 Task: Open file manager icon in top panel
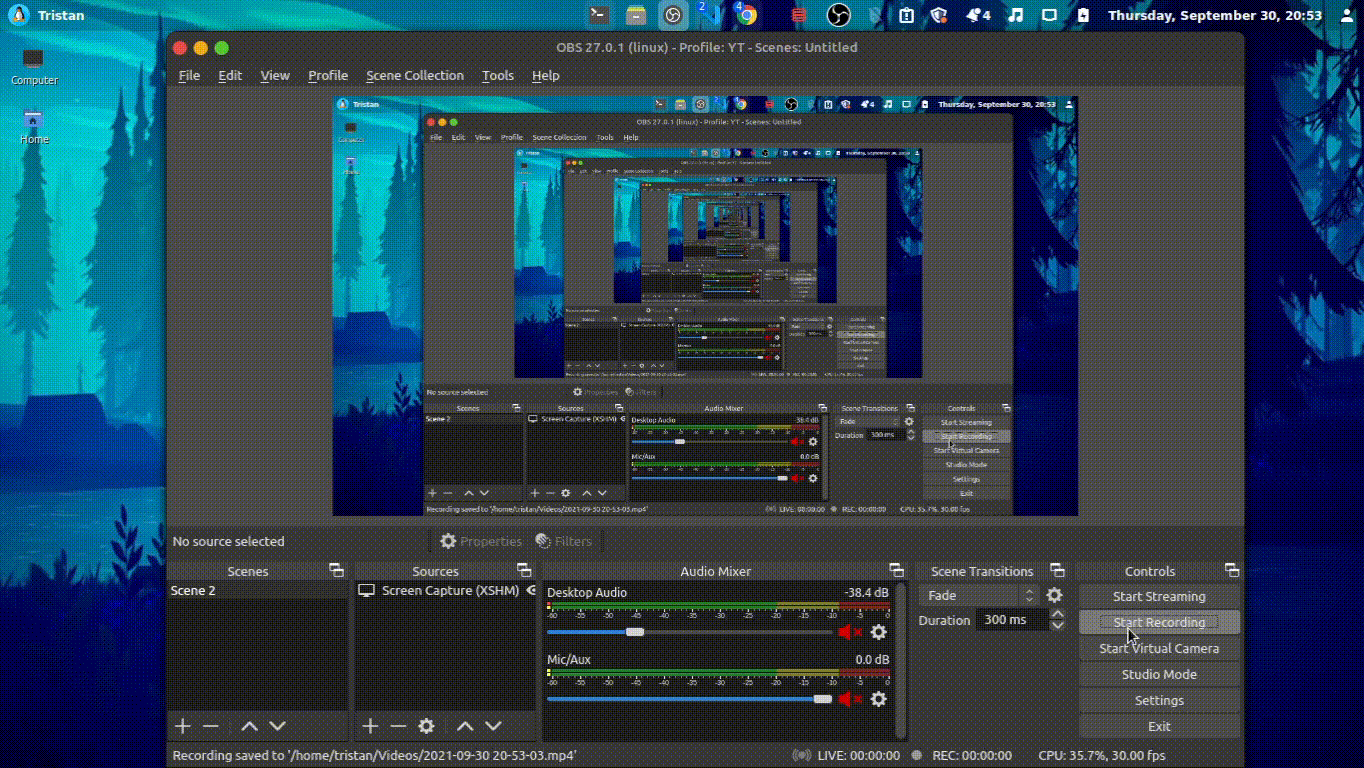point(636,15)
